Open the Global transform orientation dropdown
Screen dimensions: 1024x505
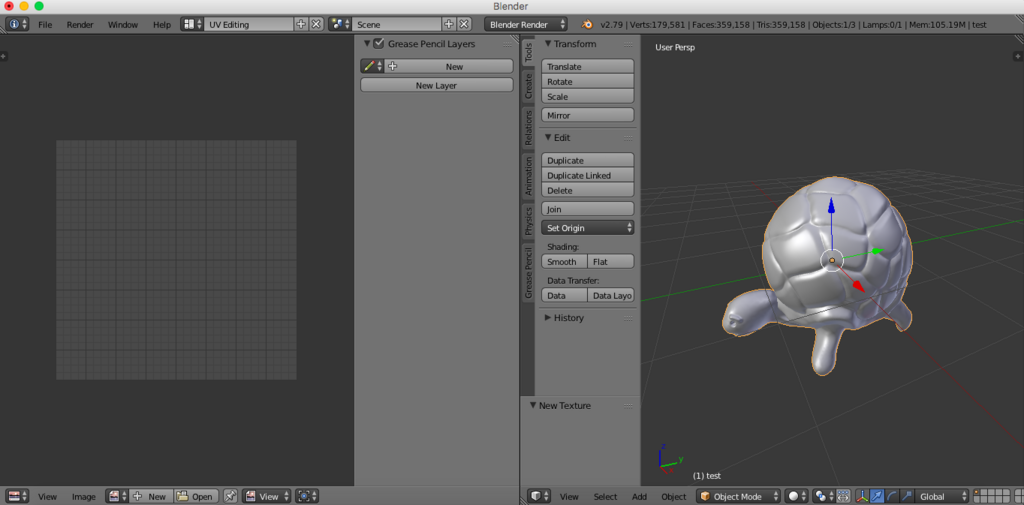point(942,497)
